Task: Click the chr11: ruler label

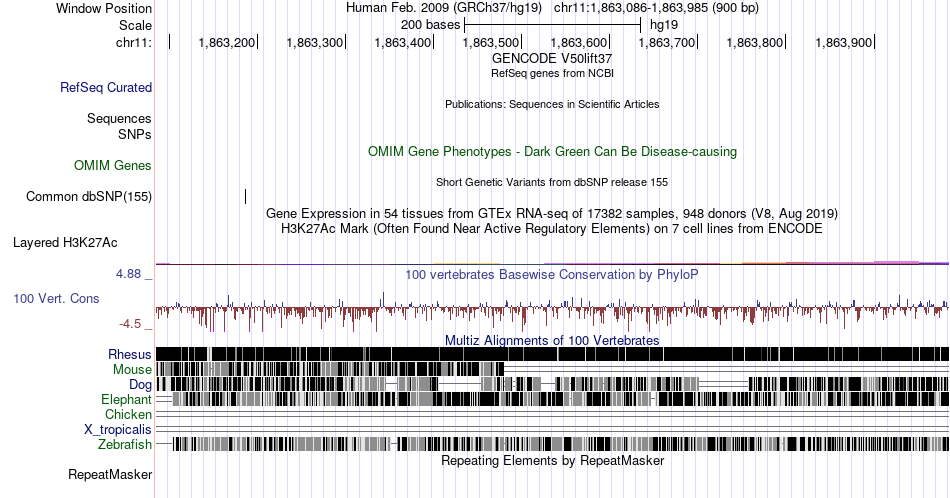Action: (x=134, y=42)
